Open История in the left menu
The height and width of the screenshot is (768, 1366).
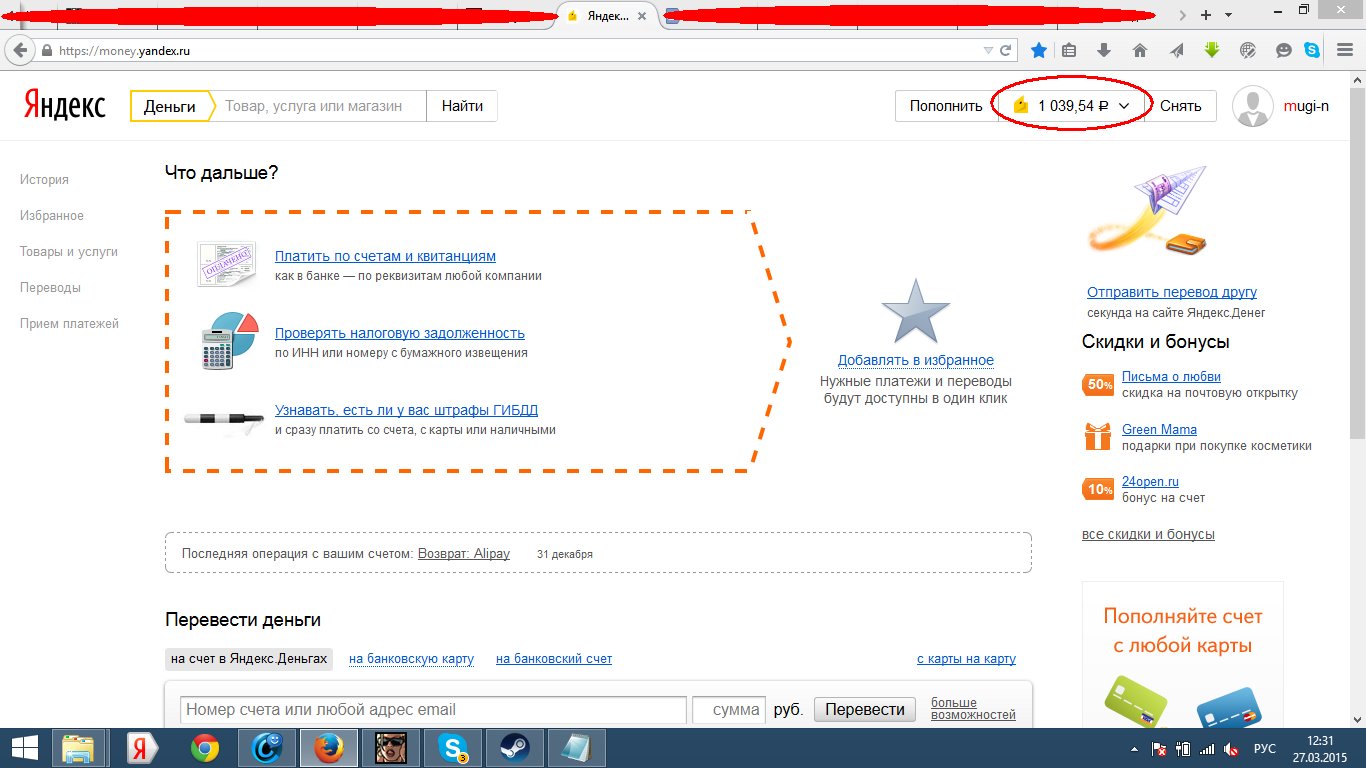point(44,180)
